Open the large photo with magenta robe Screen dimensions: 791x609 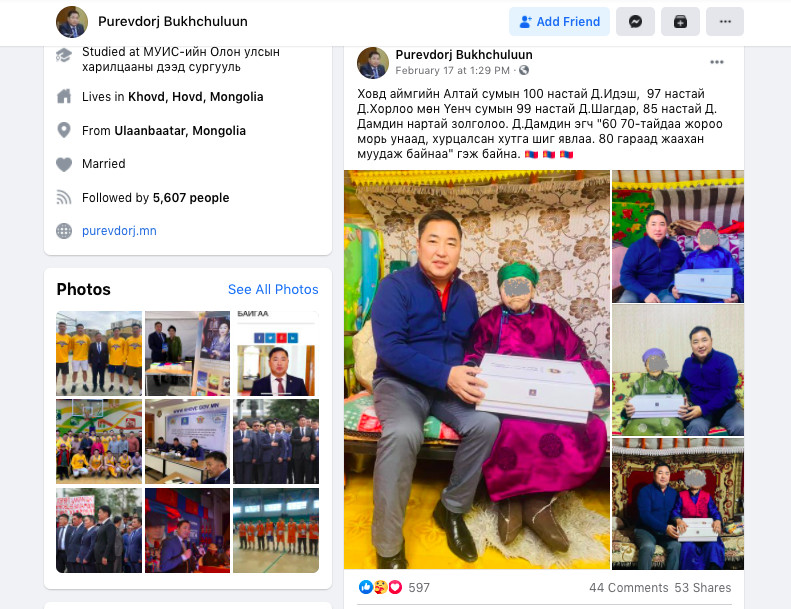477,370
